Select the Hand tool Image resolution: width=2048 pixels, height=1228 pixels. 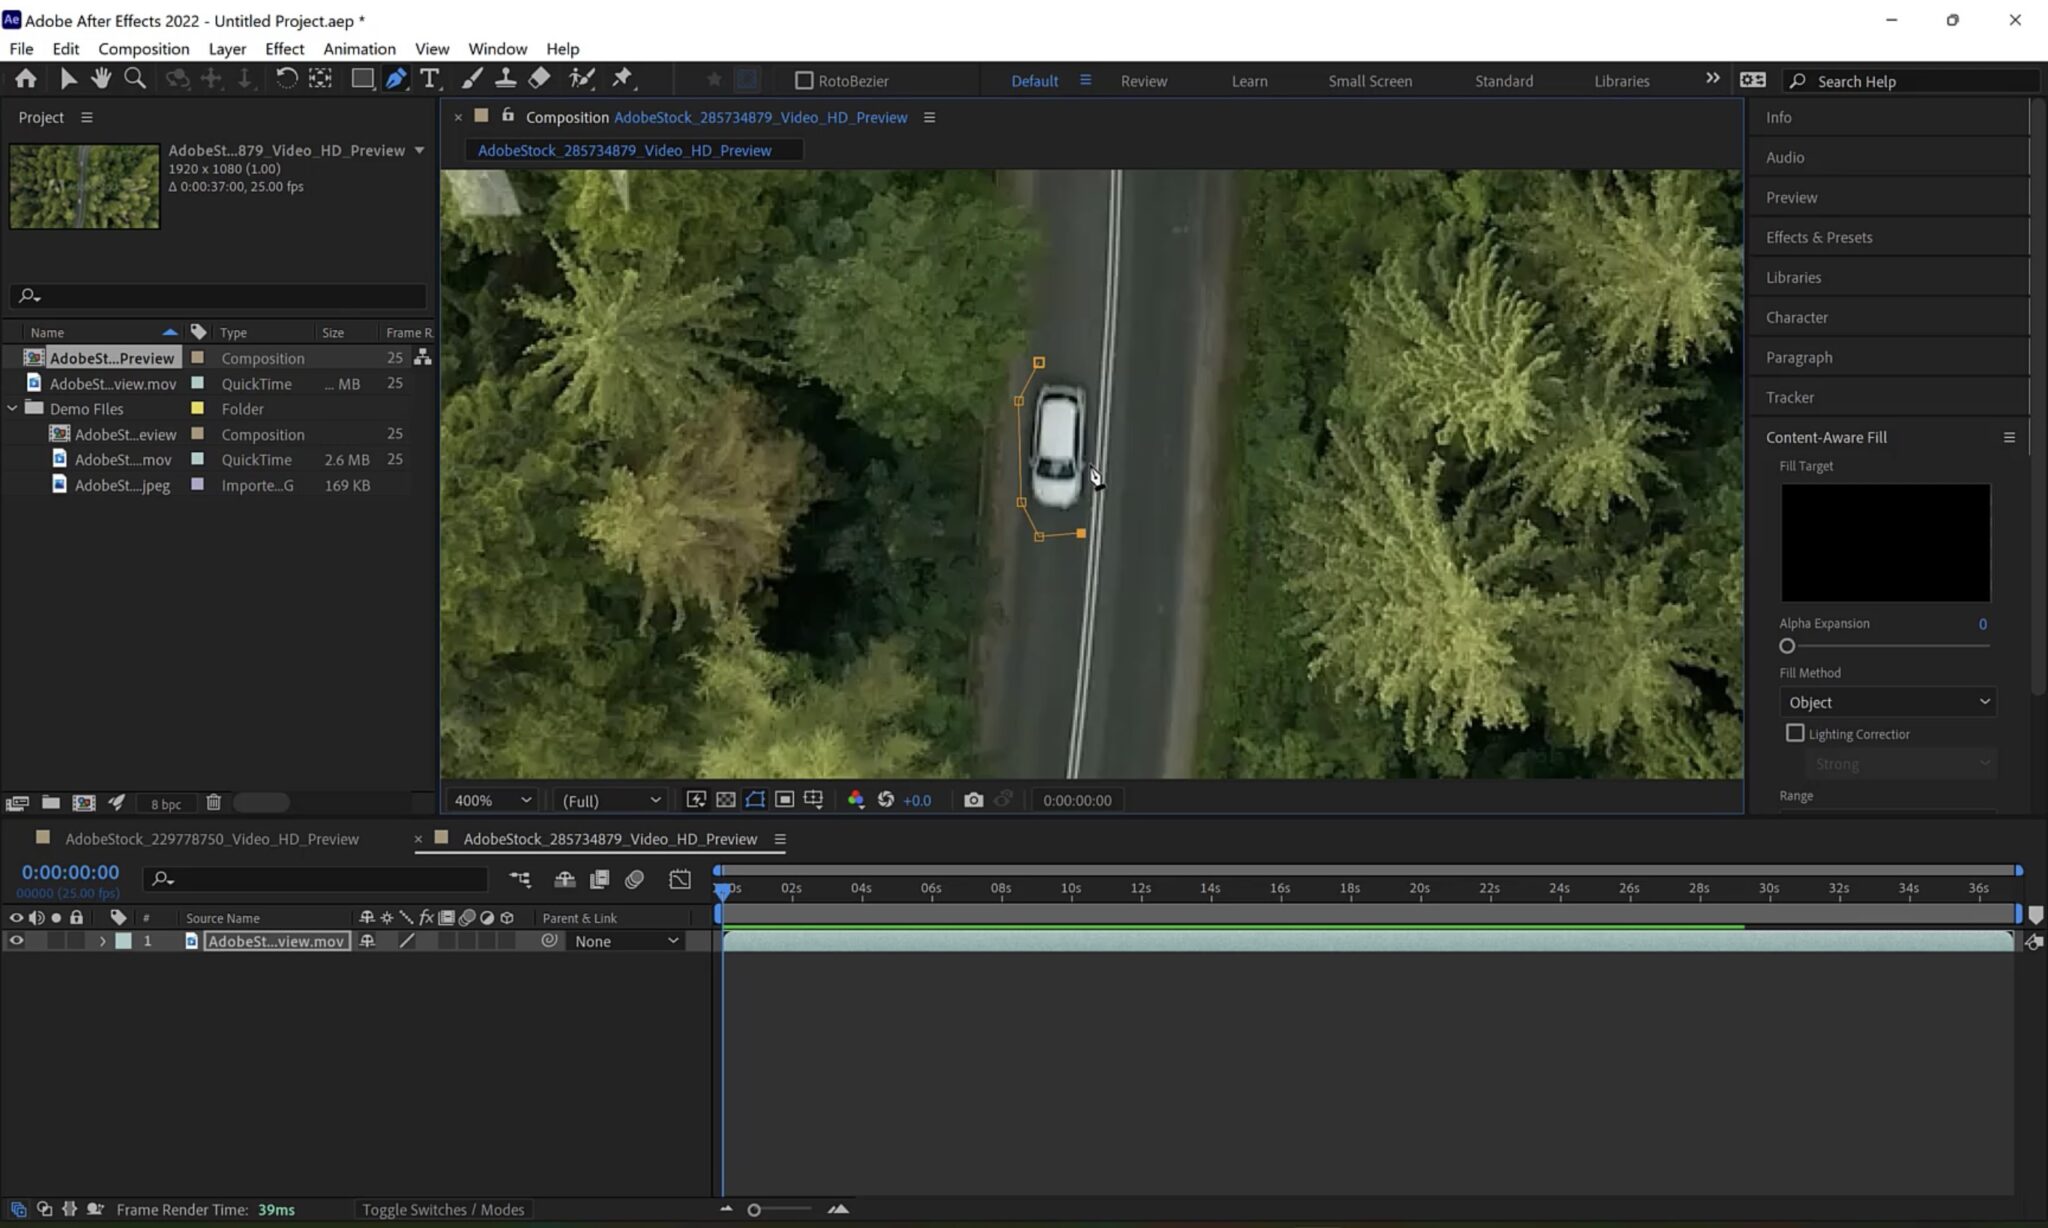click(x=100, y=78)
